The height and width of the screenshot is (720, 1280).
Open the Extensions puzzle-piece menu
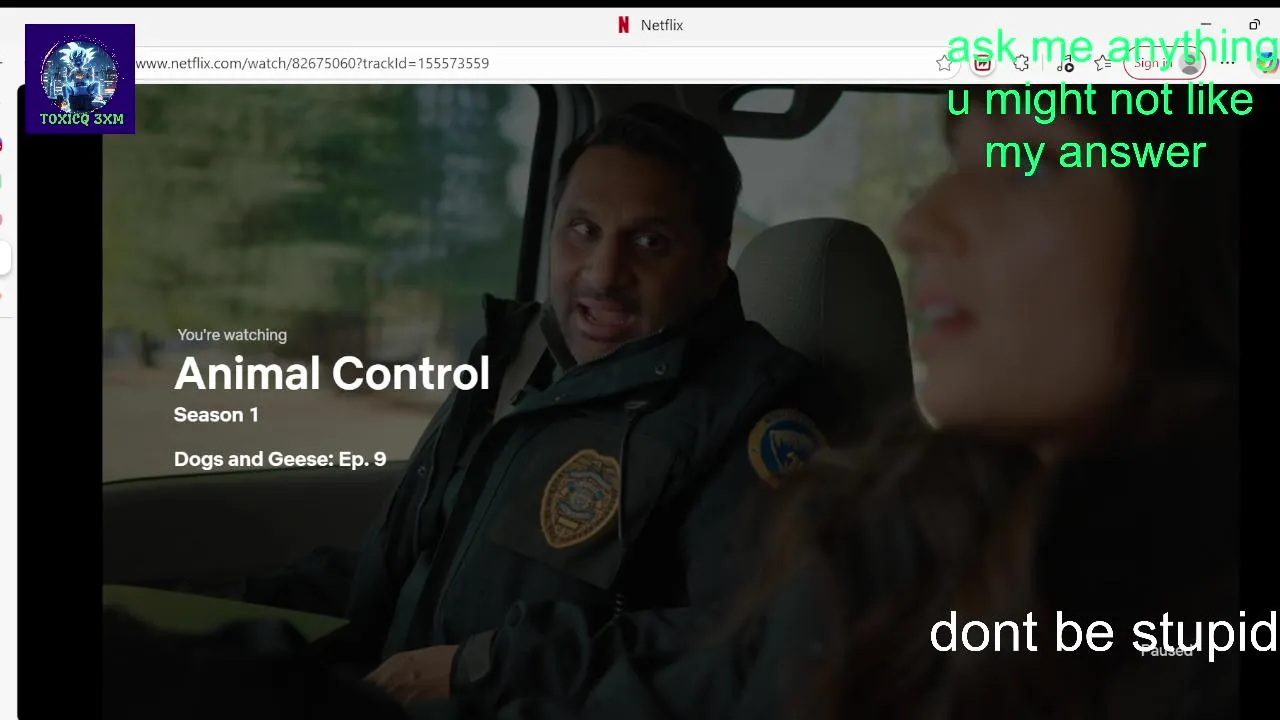tap(1021, 63)
